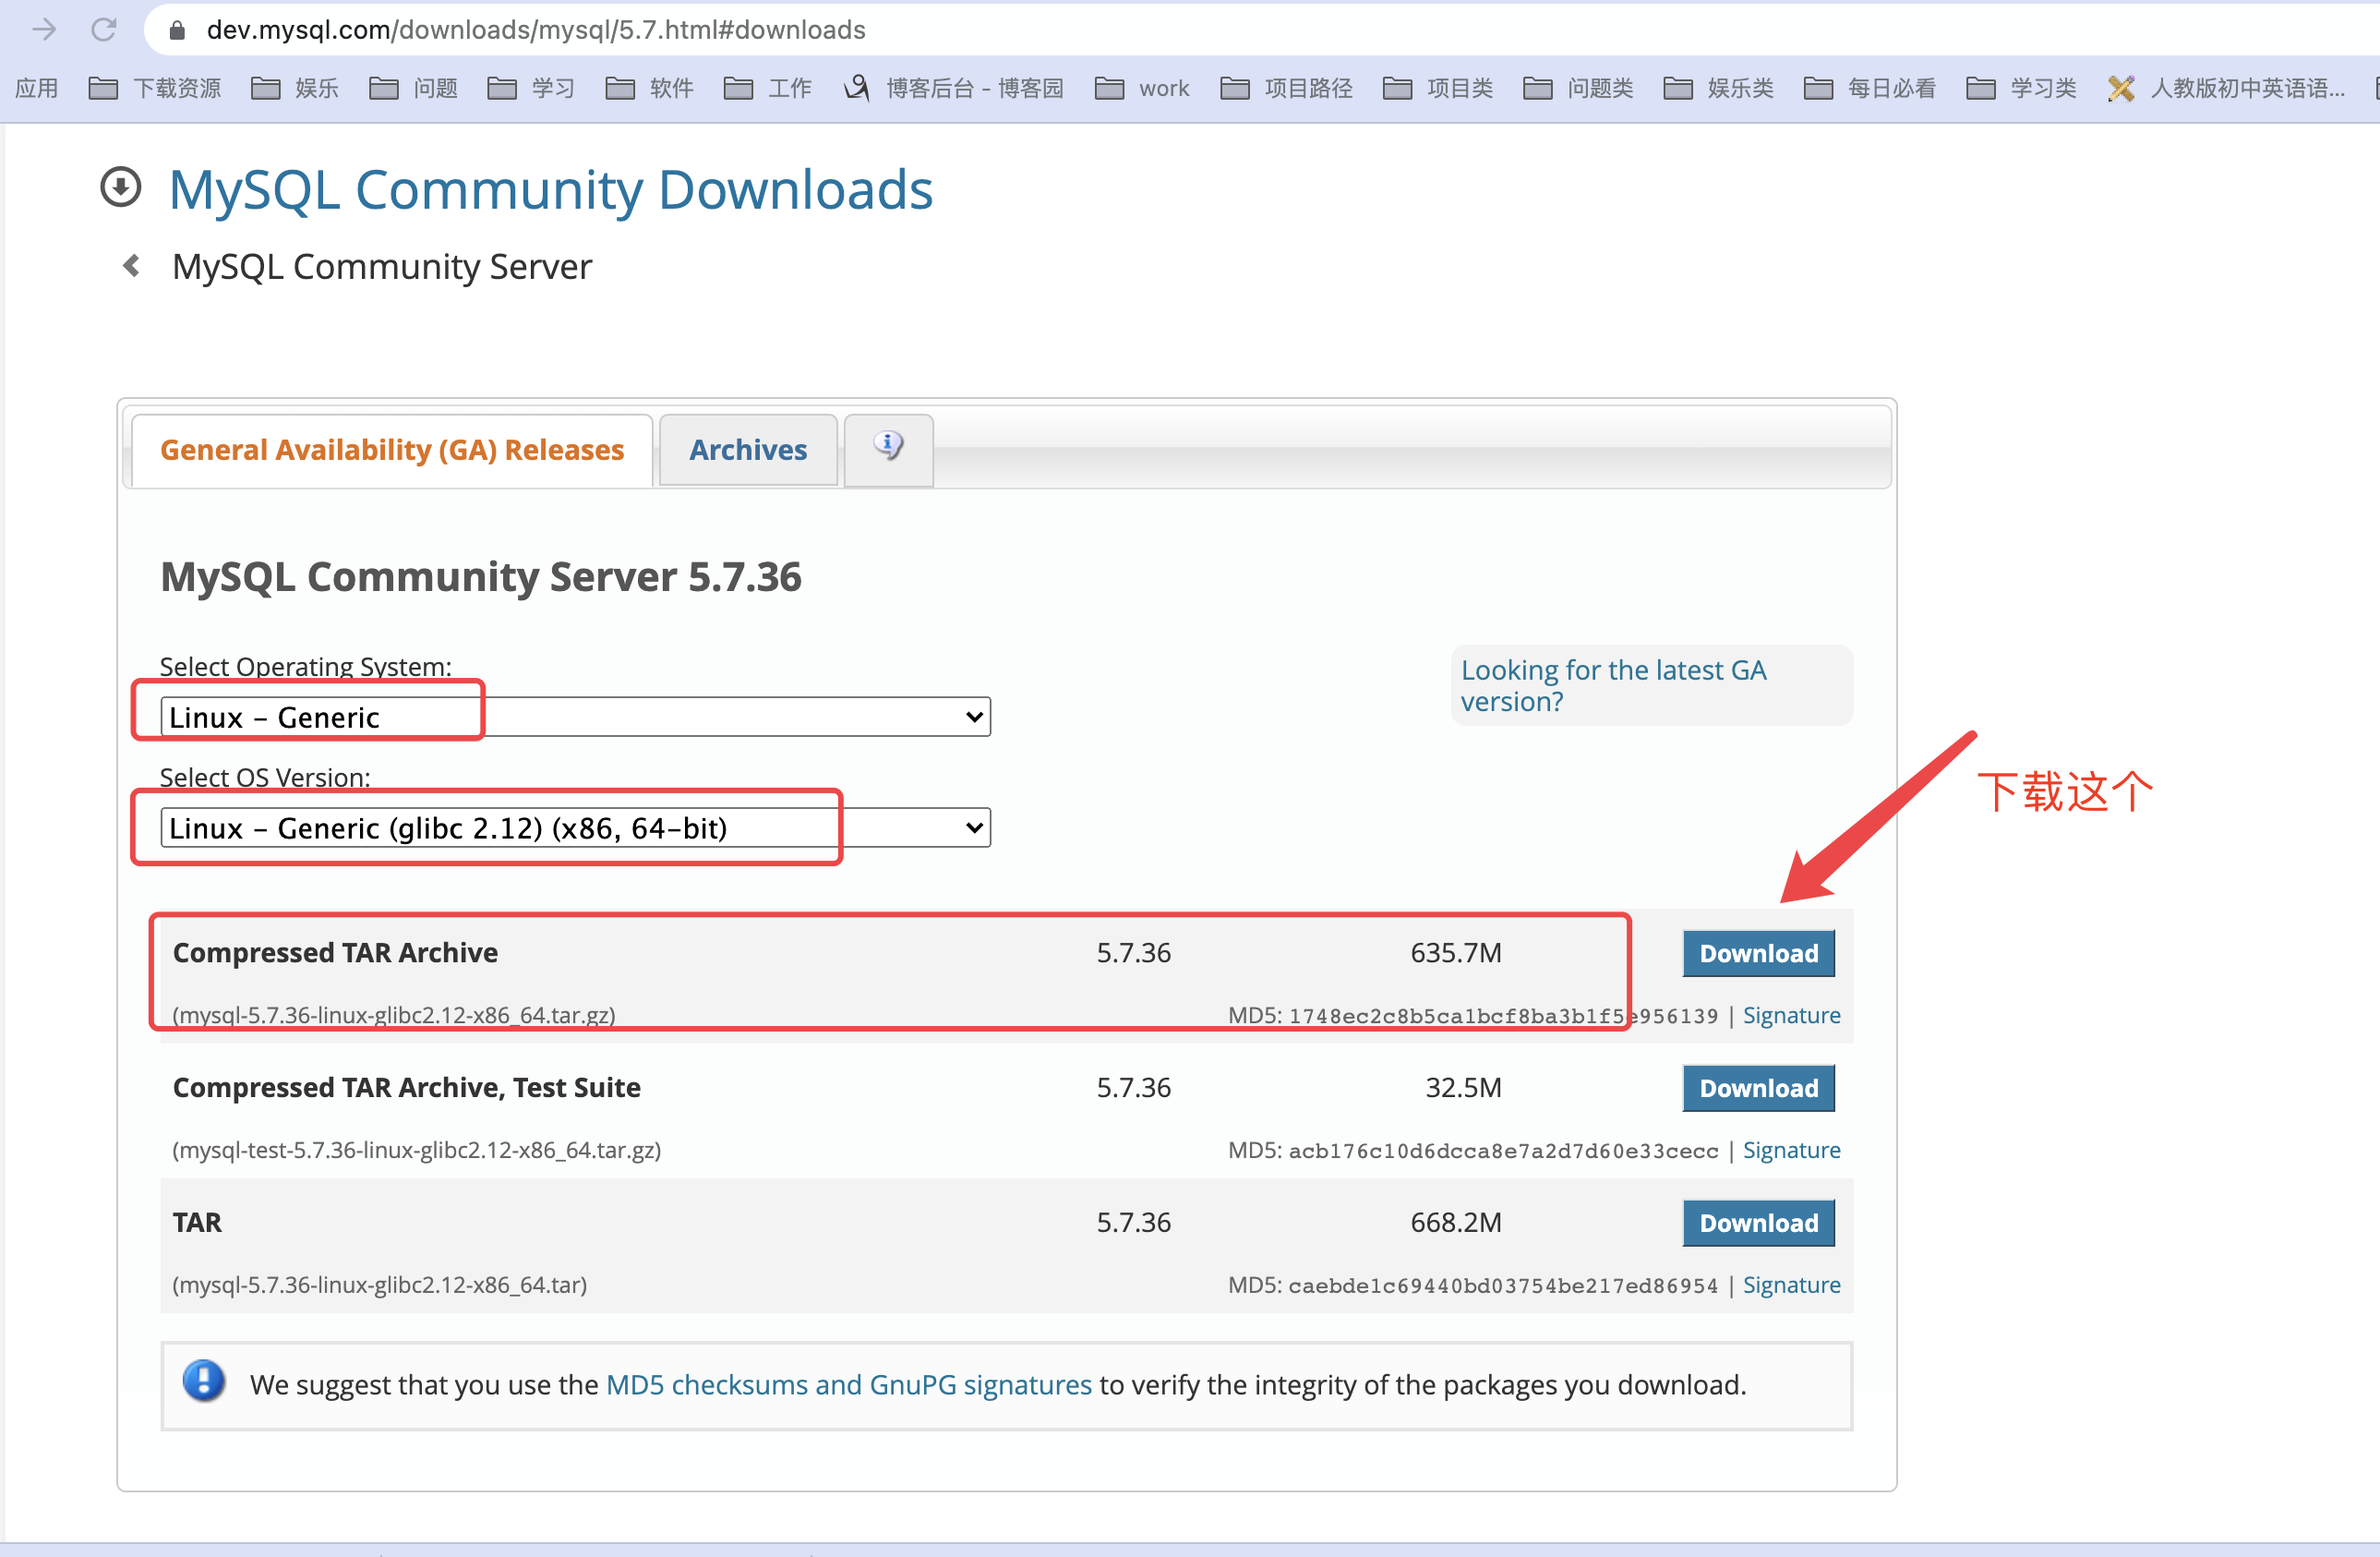This screenshot has height=1557, width=2380.
Task: Click the browser forward arrow
Action: (x=44, y=30)
